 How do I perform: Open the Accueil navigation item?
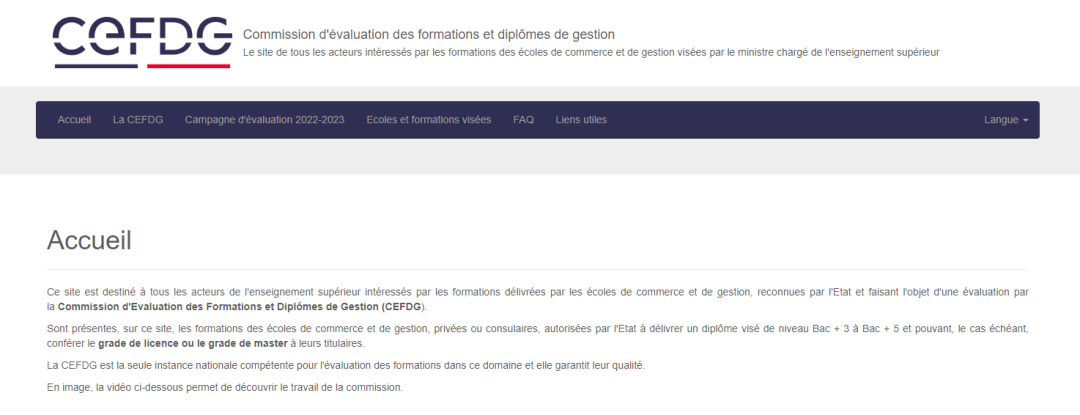tap(74, 120)
